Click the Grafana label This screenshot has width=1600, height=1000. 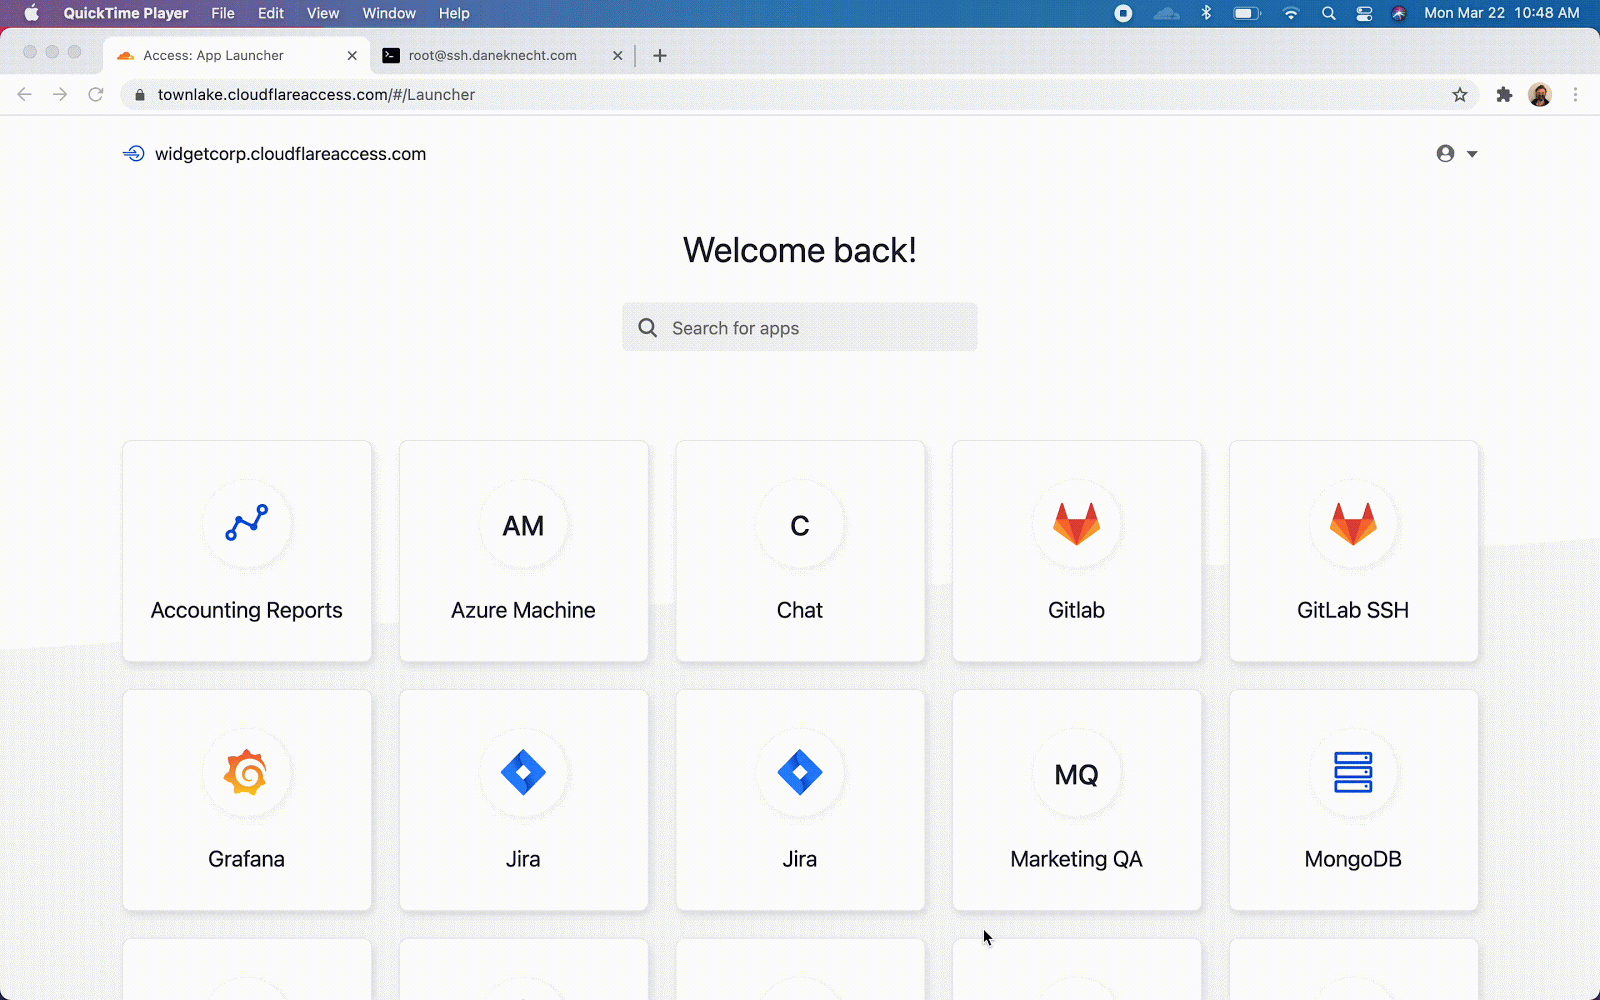[246, 859]
